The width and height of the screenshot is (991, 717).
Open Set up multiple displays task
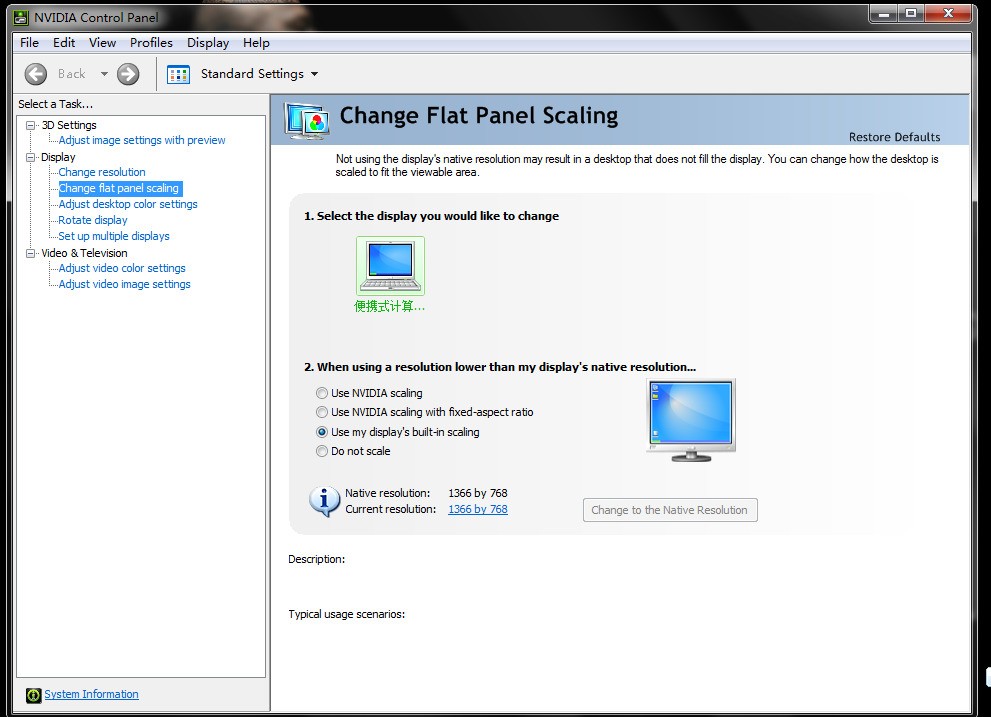pos(114,236)
